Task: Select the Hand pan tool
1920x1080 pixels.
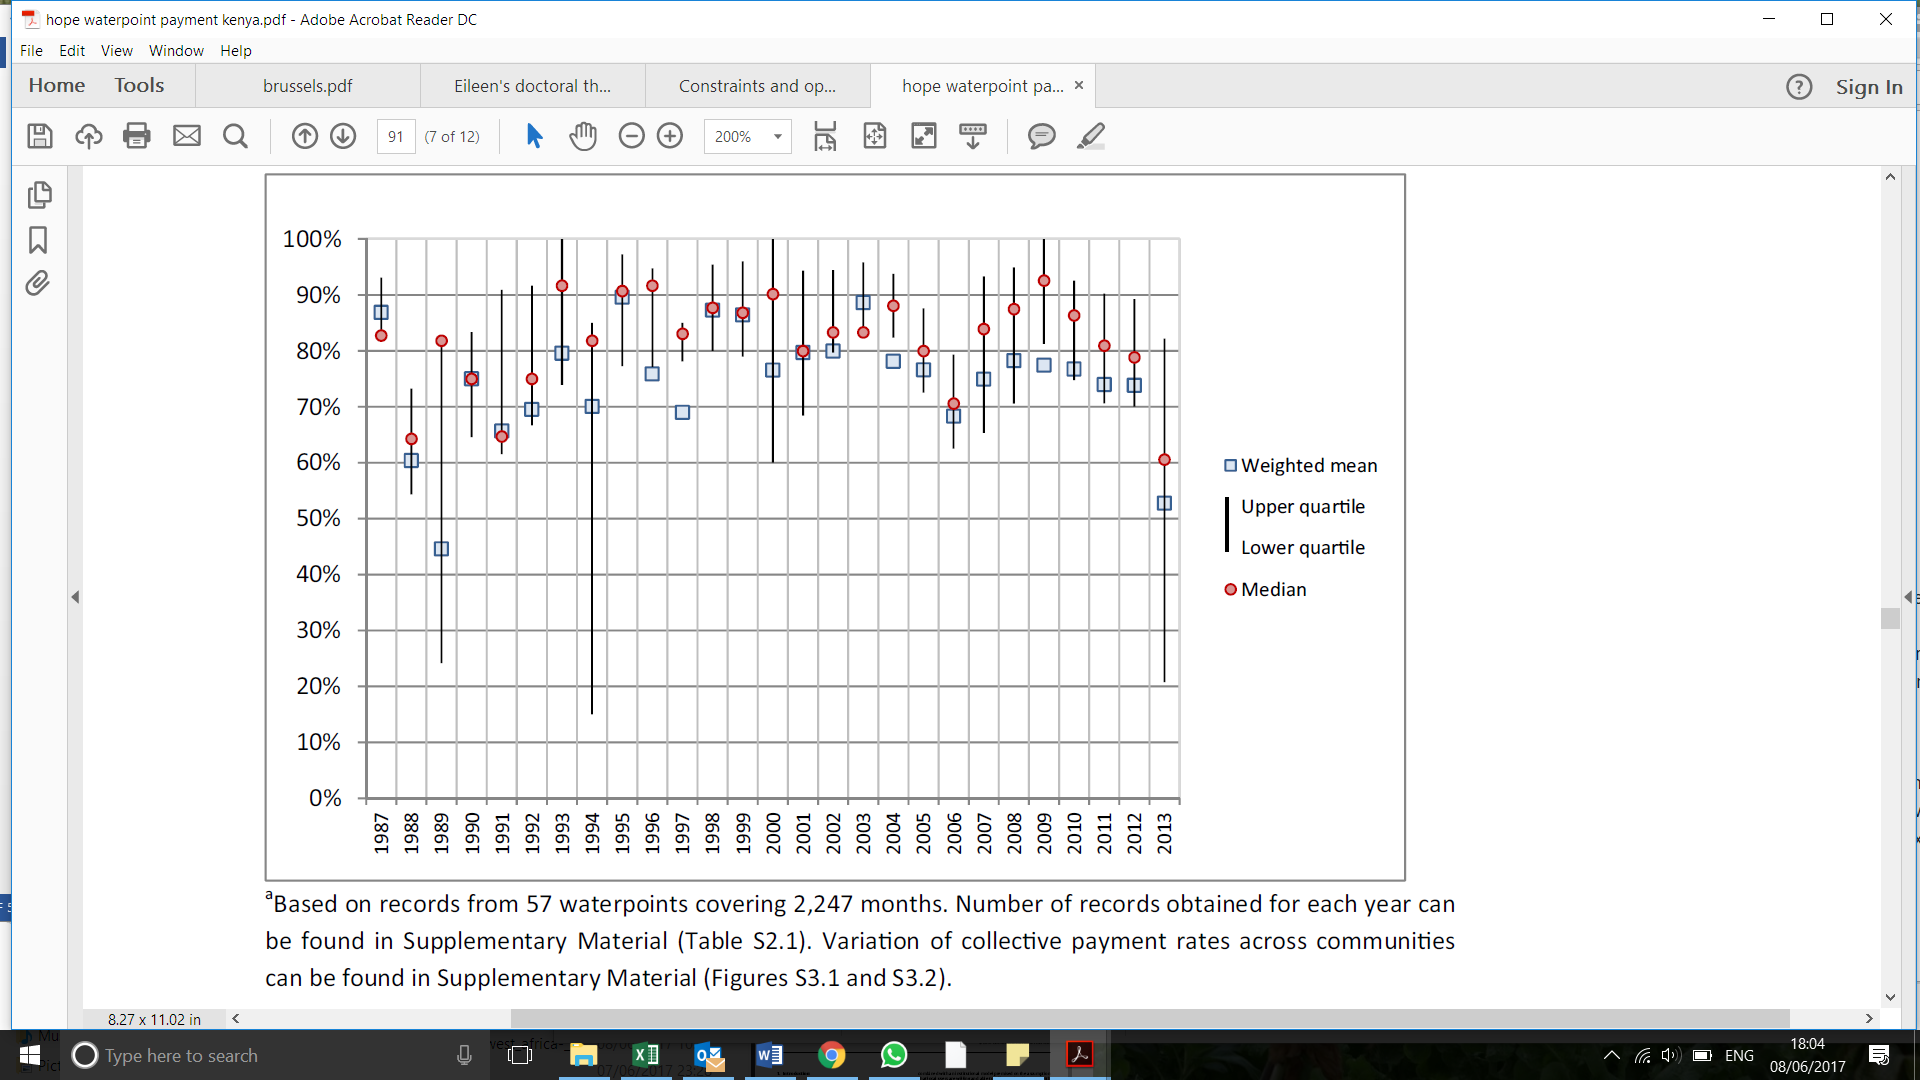Action: tap(583, 136)
